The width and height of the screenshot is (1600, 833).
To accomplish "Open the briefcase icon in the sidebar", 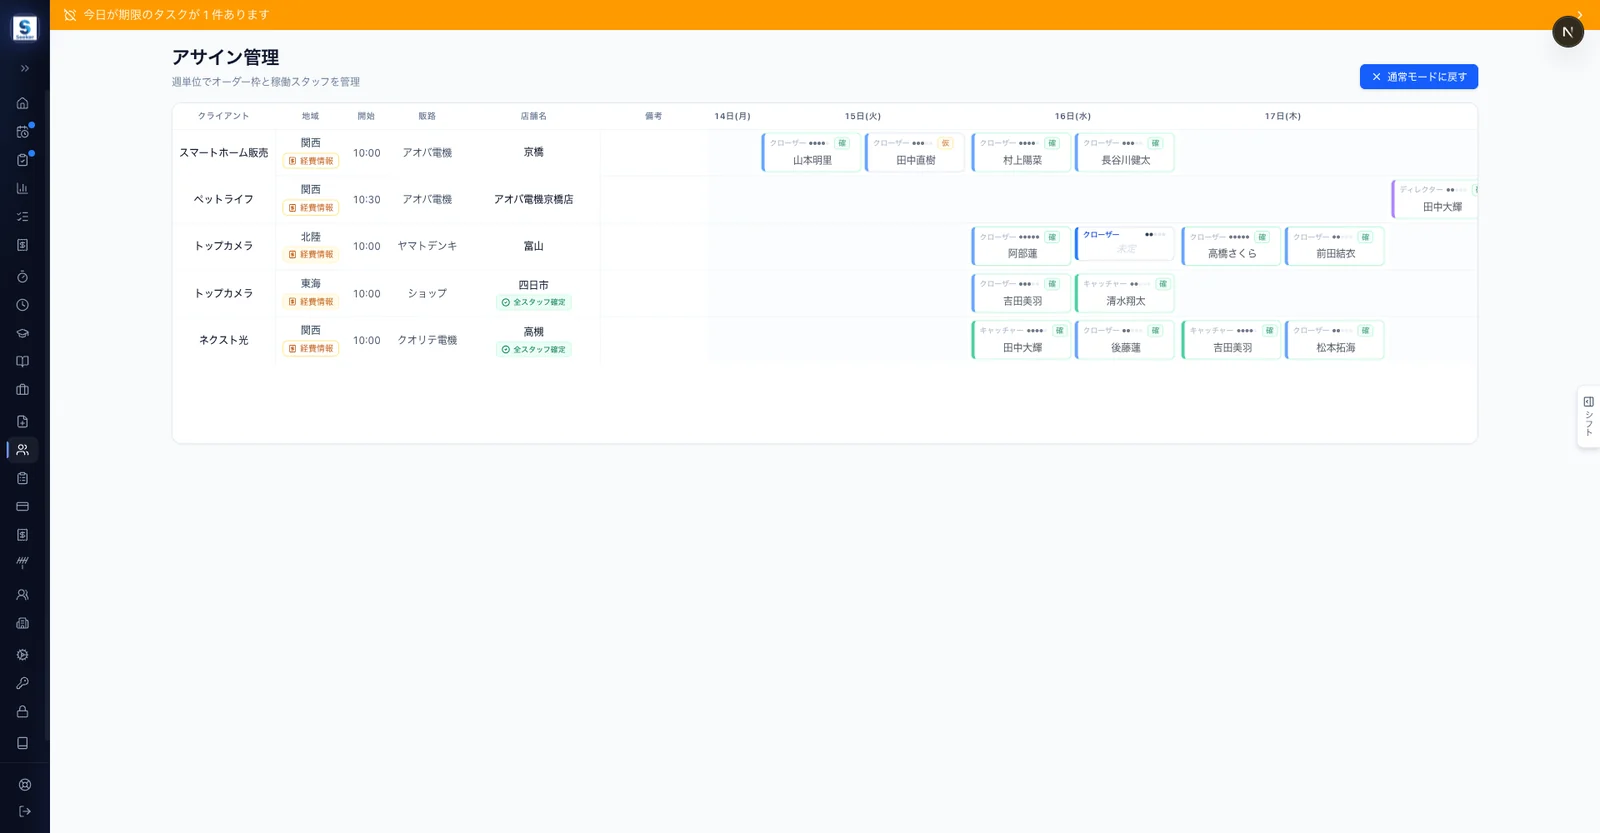I will (x=22, y=389).
